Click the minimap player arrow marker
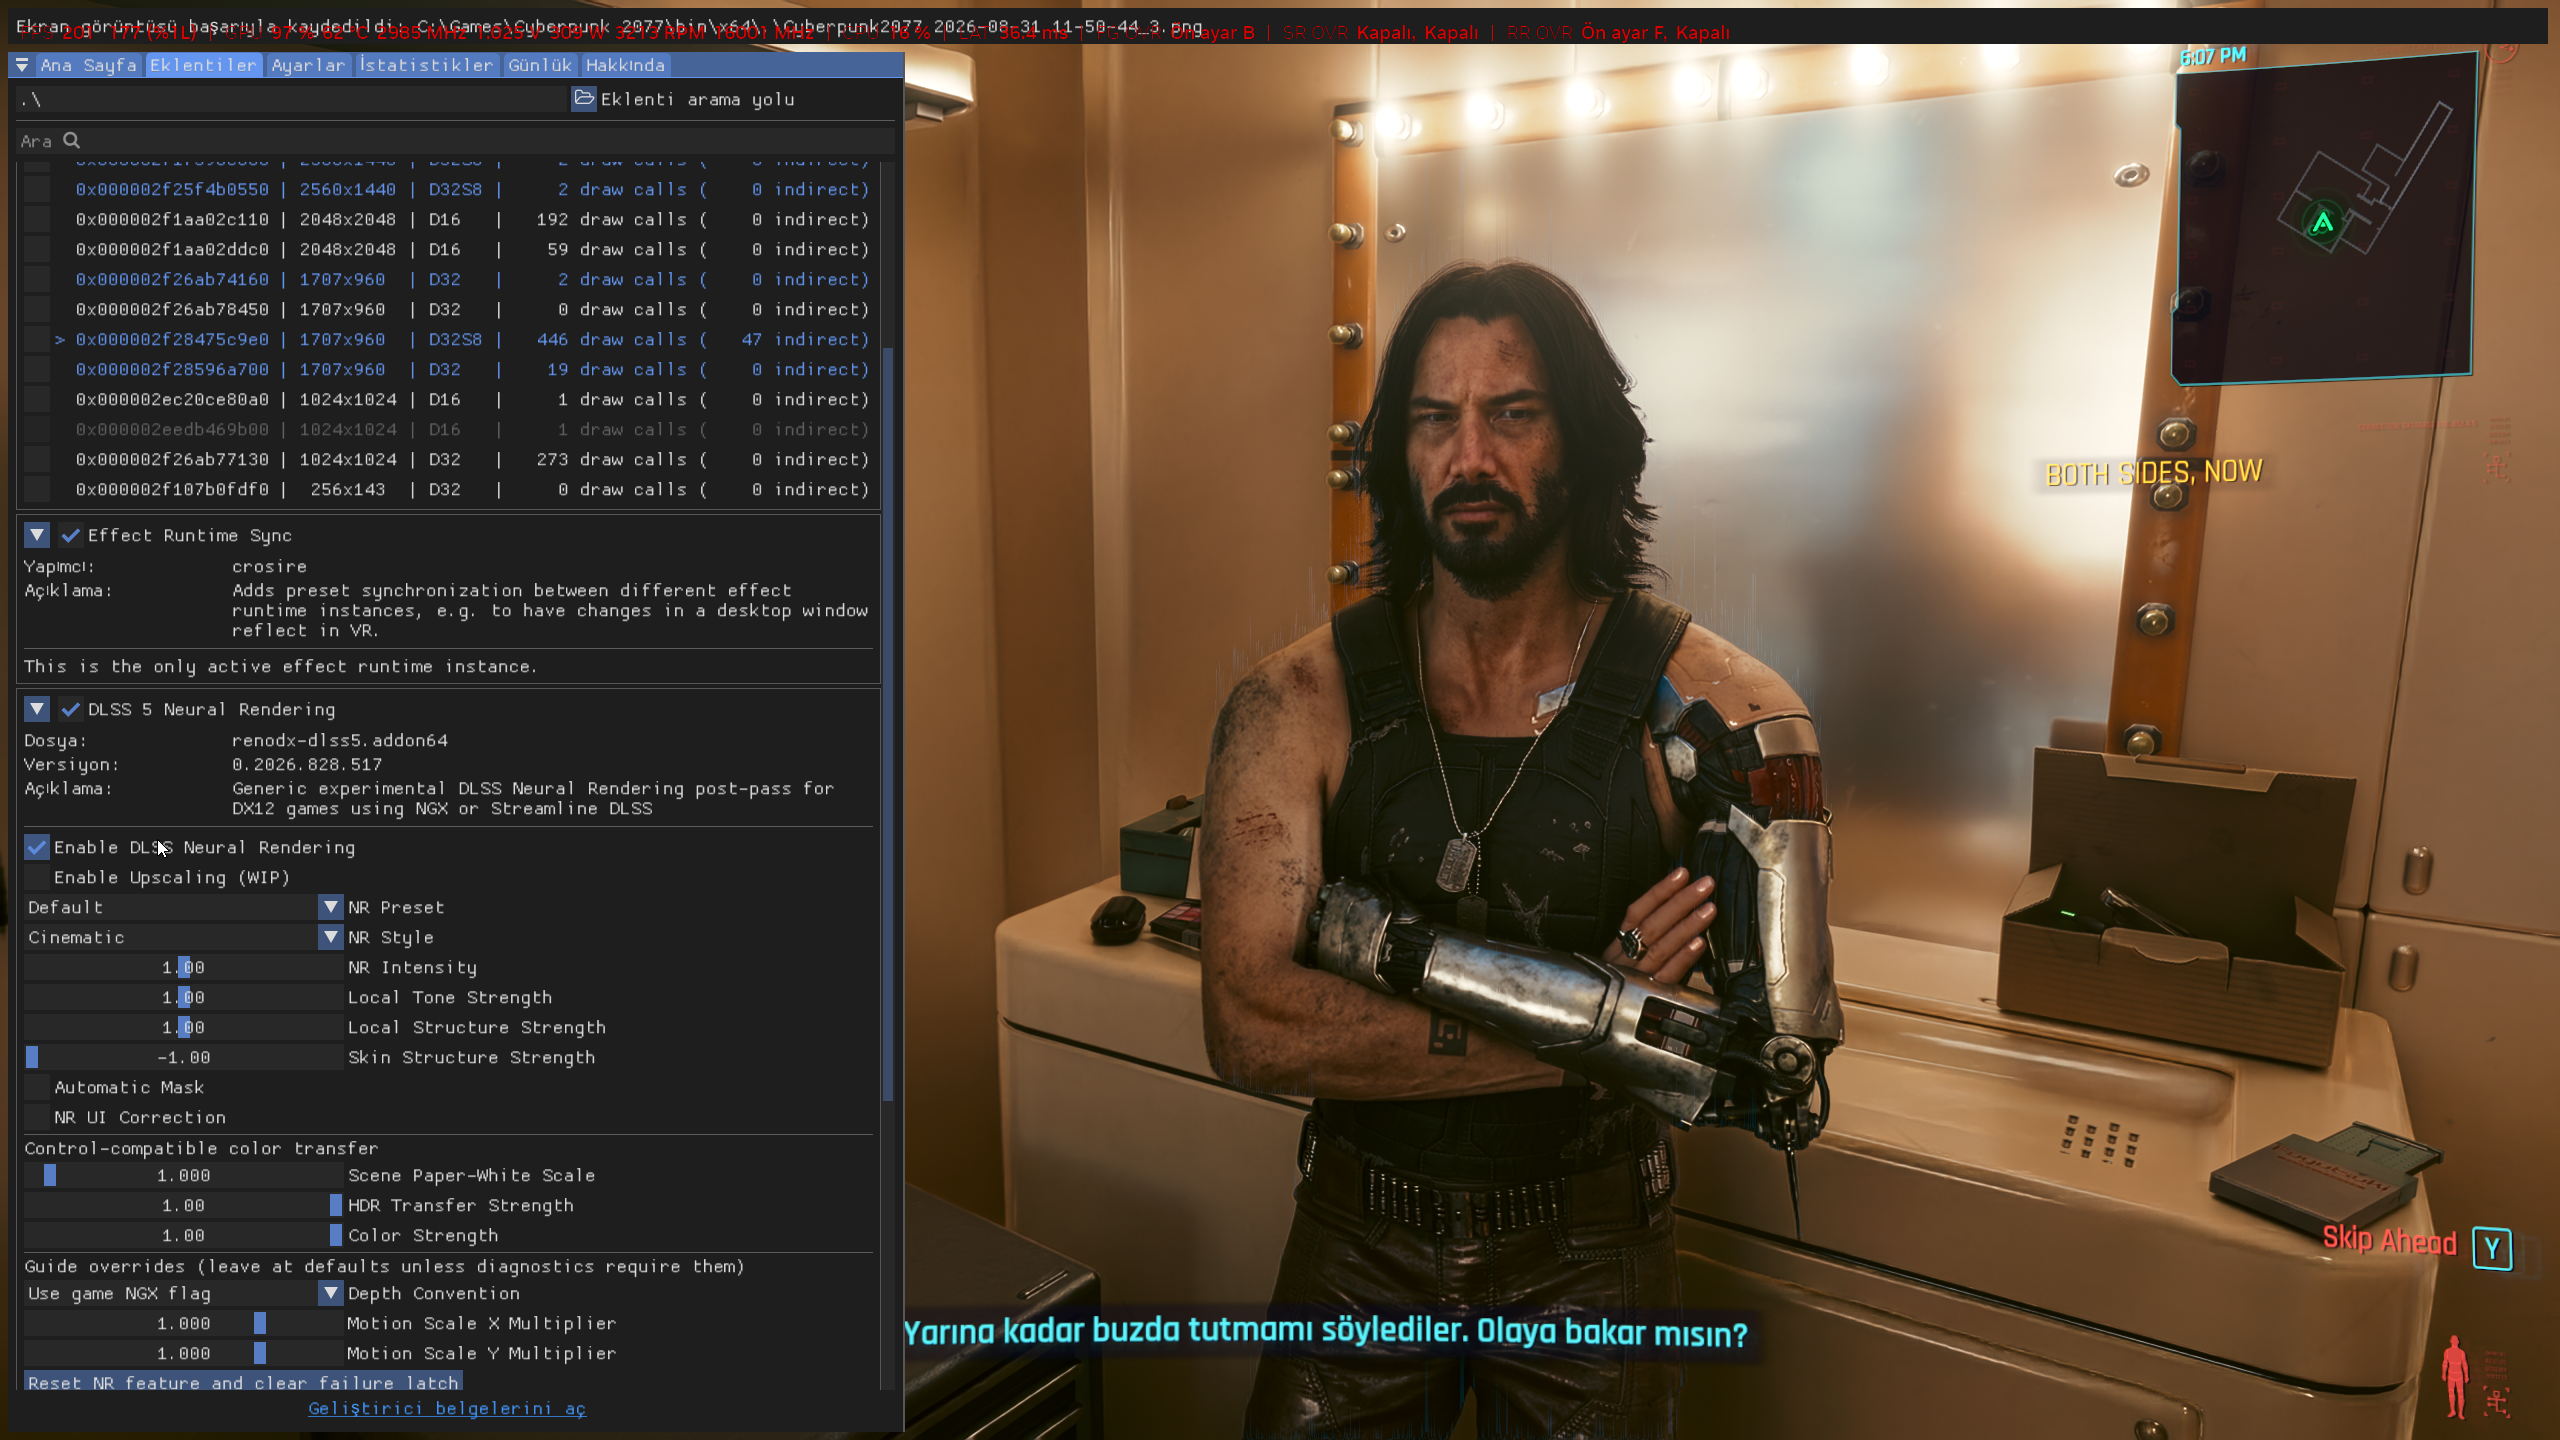The width and height of the screenshot is (2560, 1440). click(2322, 222)
